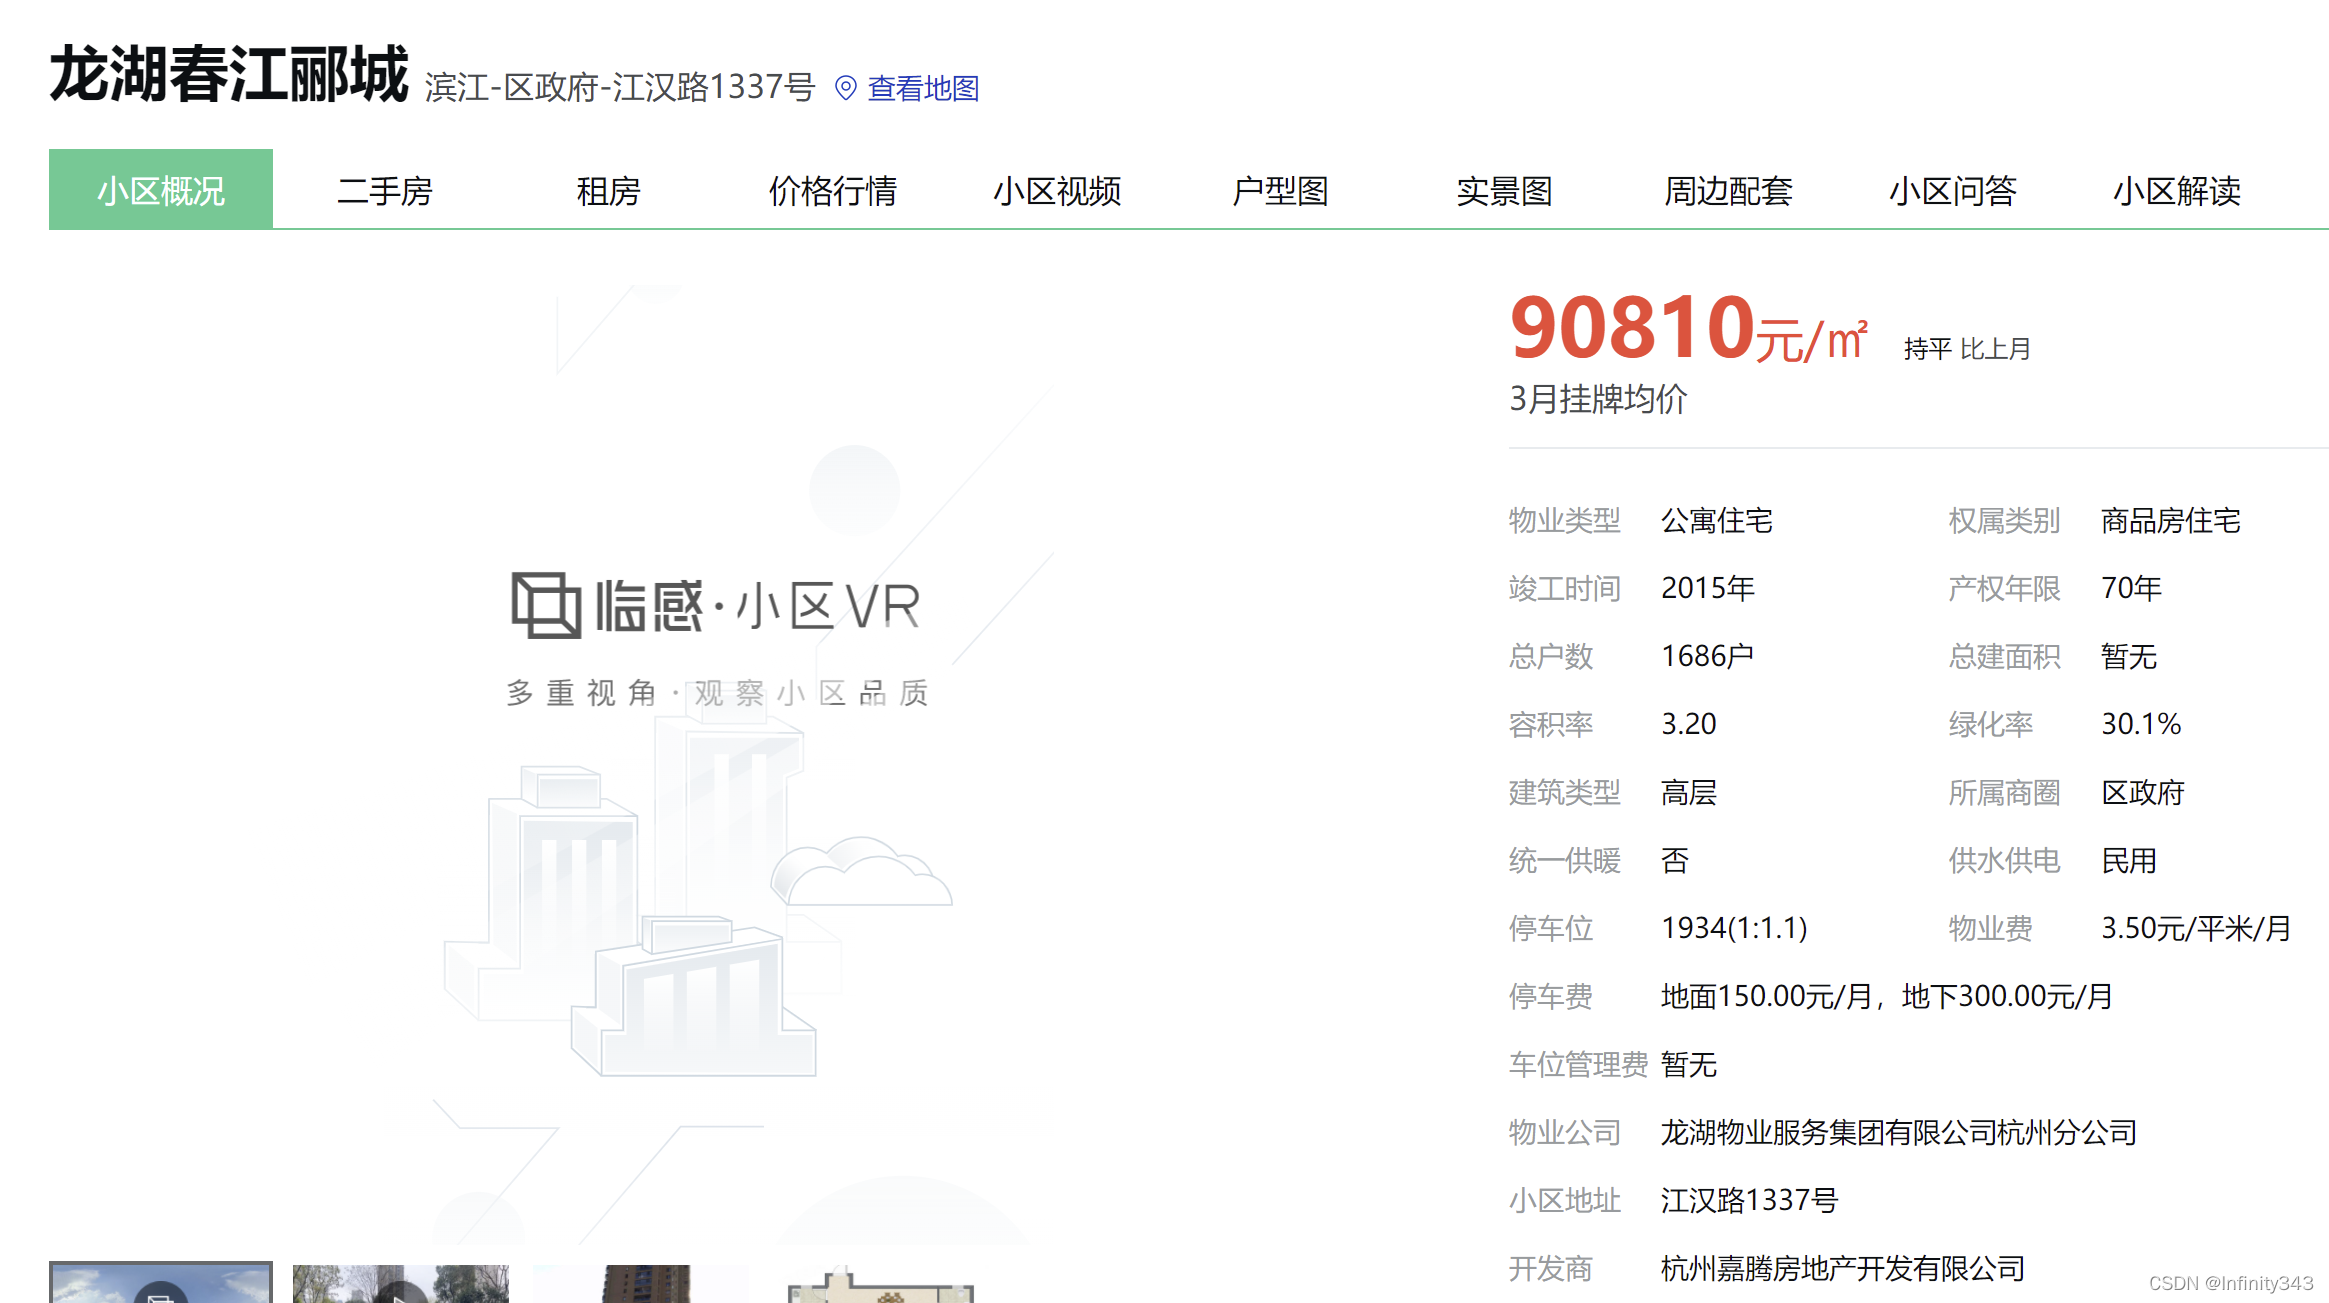View the 实景图 tab
Image resolution: width=2329 pixels, height=1303 pixels.
tap(1504, 190)
